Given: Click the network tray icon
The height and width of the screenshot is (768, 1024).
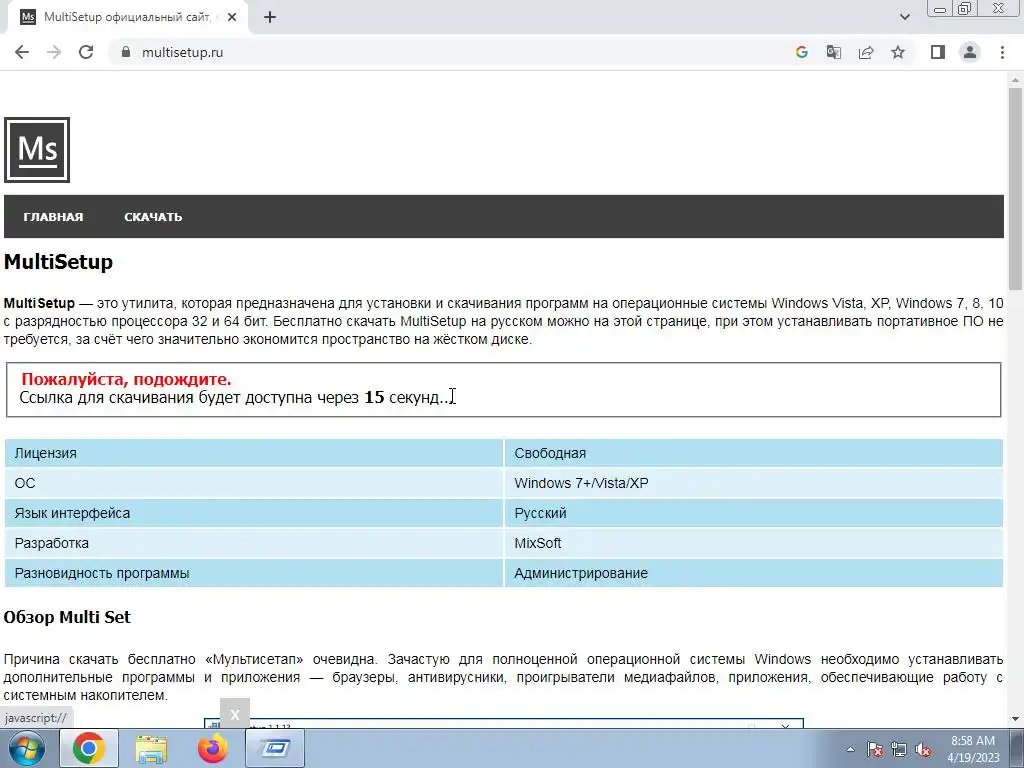Looking at the screenshot, I should point(899,750).
